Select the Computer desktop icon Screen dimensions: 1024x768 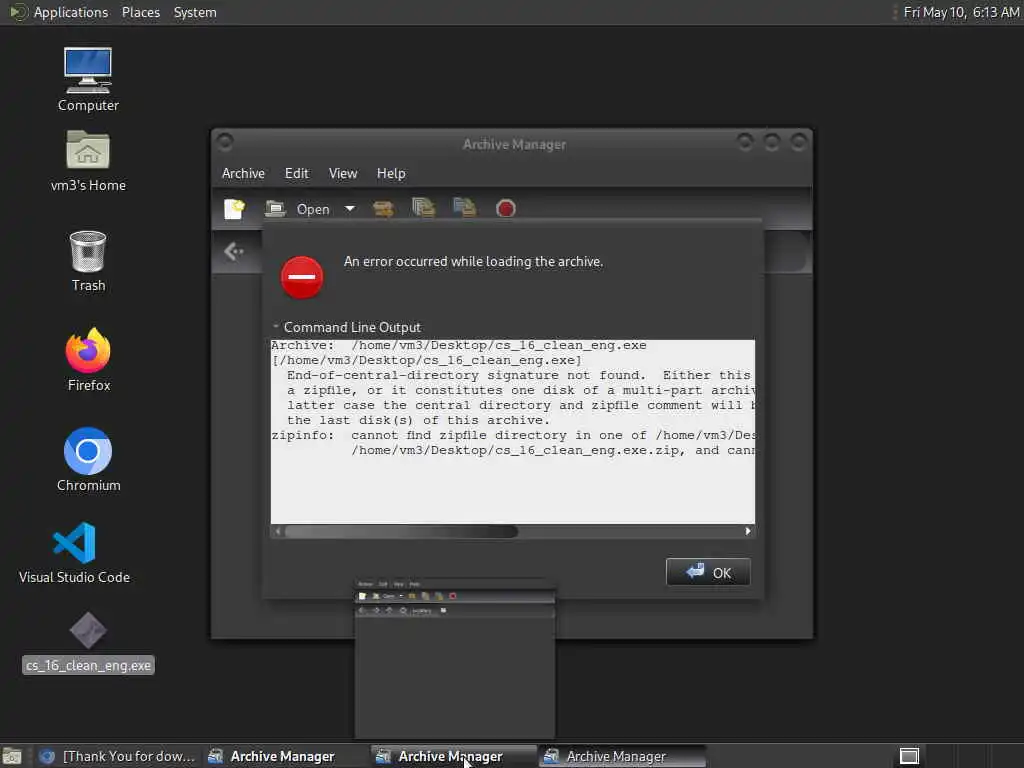coord(88,80)
